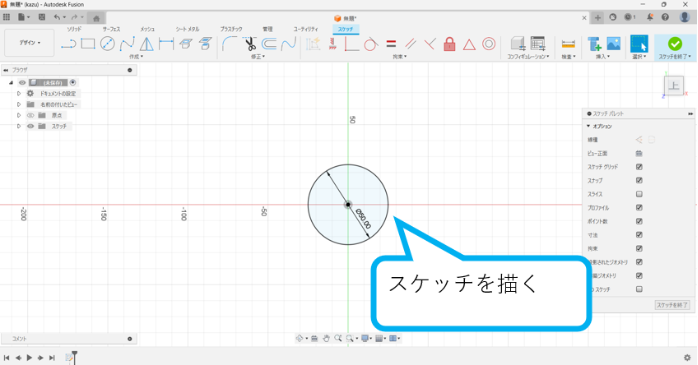Image resolution: width=698 pixels, height=365 pixels.
Task: Open the data panel grid icon
Action: pyautogui.click(x=6, y=17)
